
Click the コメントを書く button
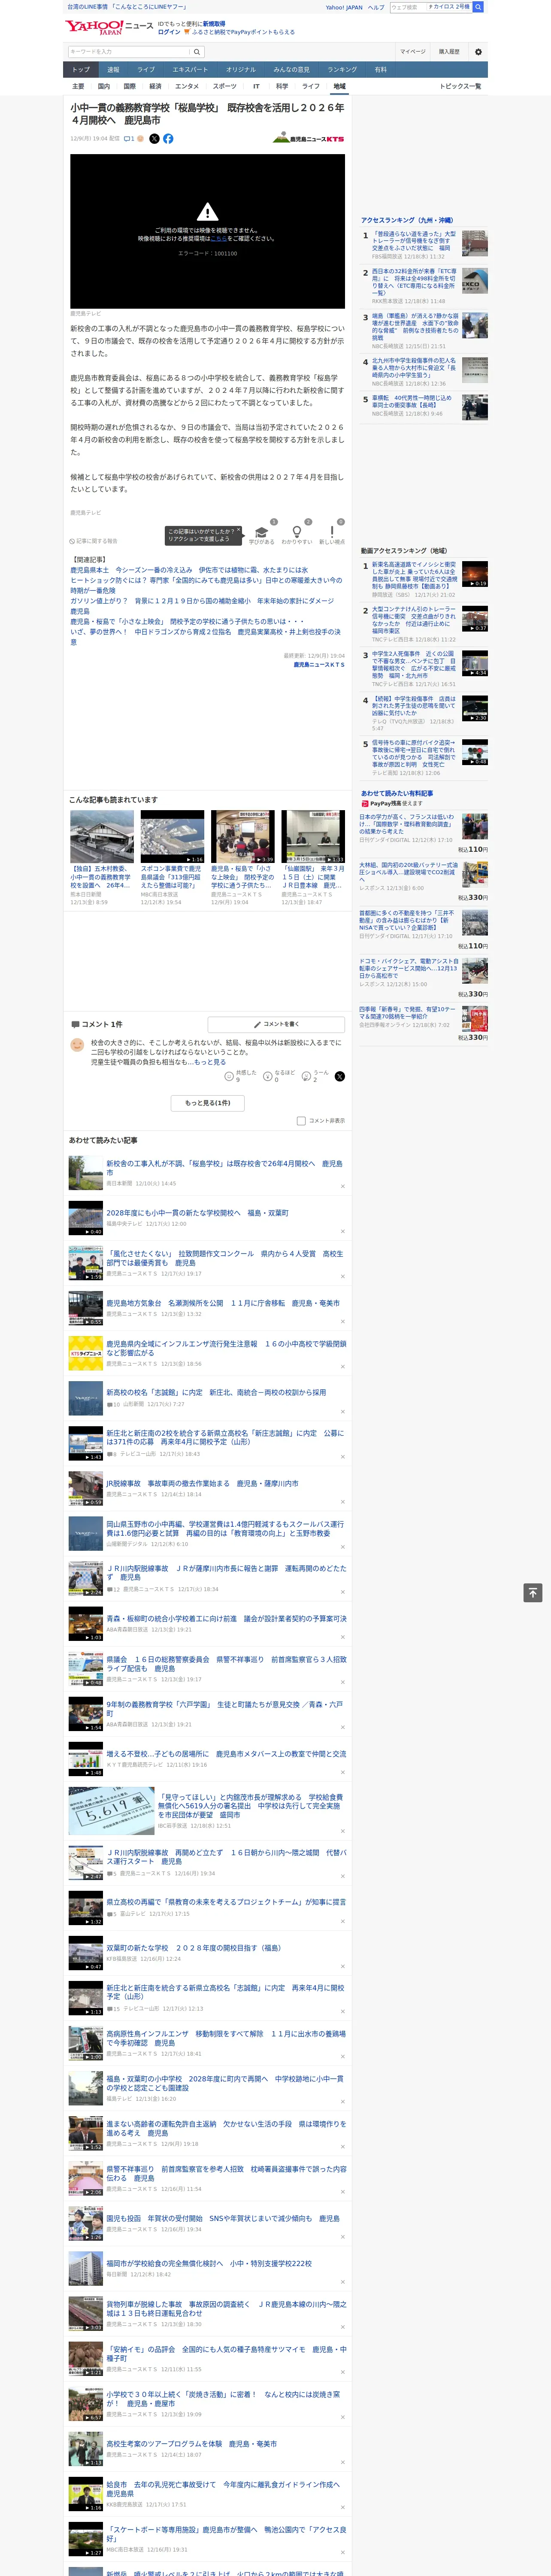[276, 1024]
